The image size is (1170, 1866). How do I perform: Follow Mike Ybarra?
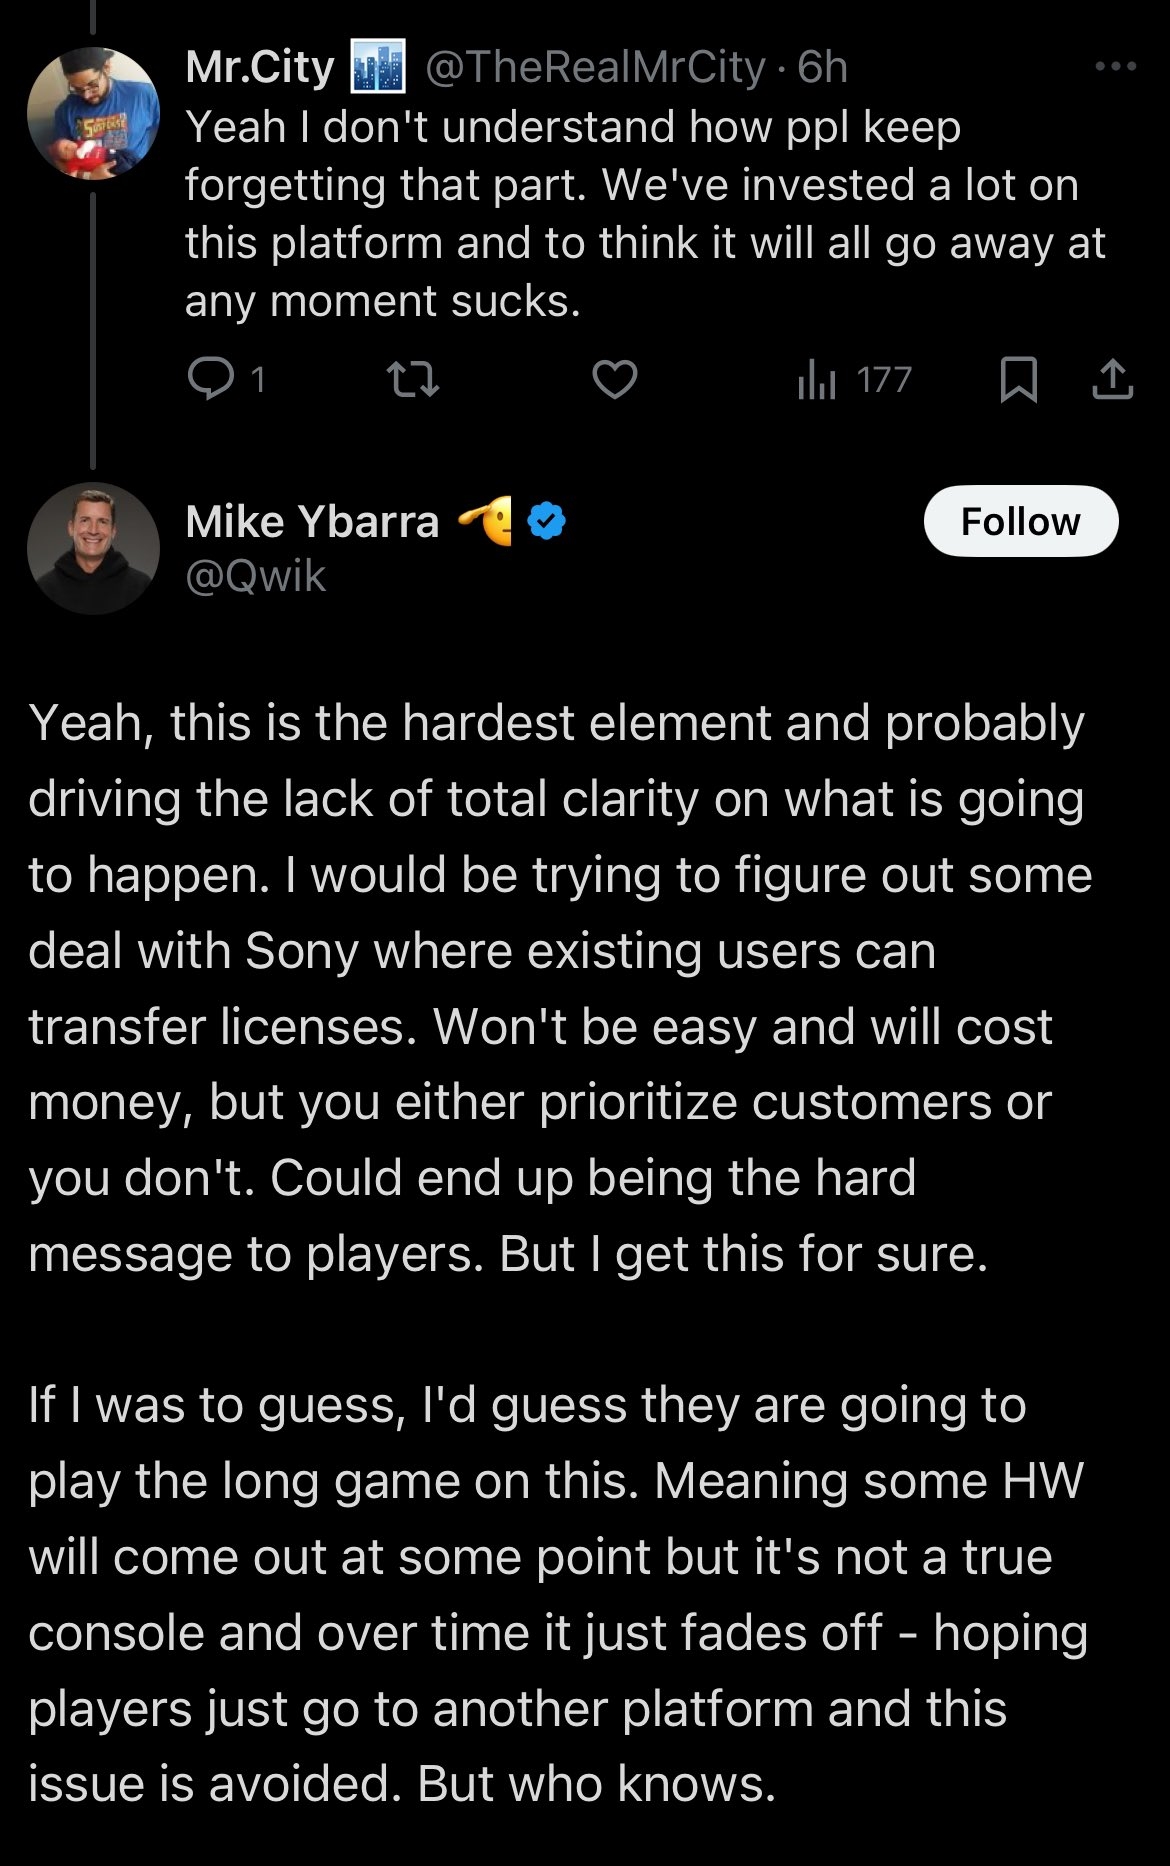[x=1020, y=521]
